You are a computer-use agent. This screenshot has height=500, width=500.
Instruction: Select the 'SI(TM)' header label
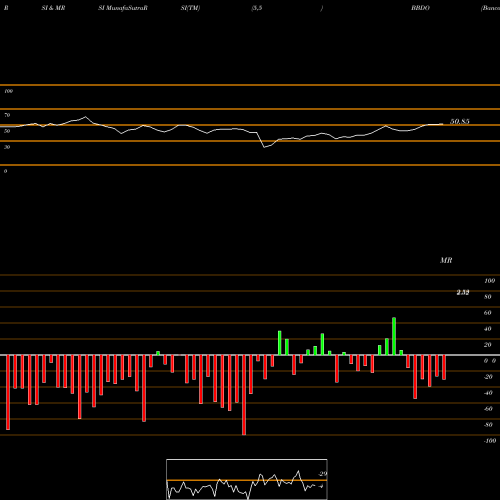coord(190,8)
